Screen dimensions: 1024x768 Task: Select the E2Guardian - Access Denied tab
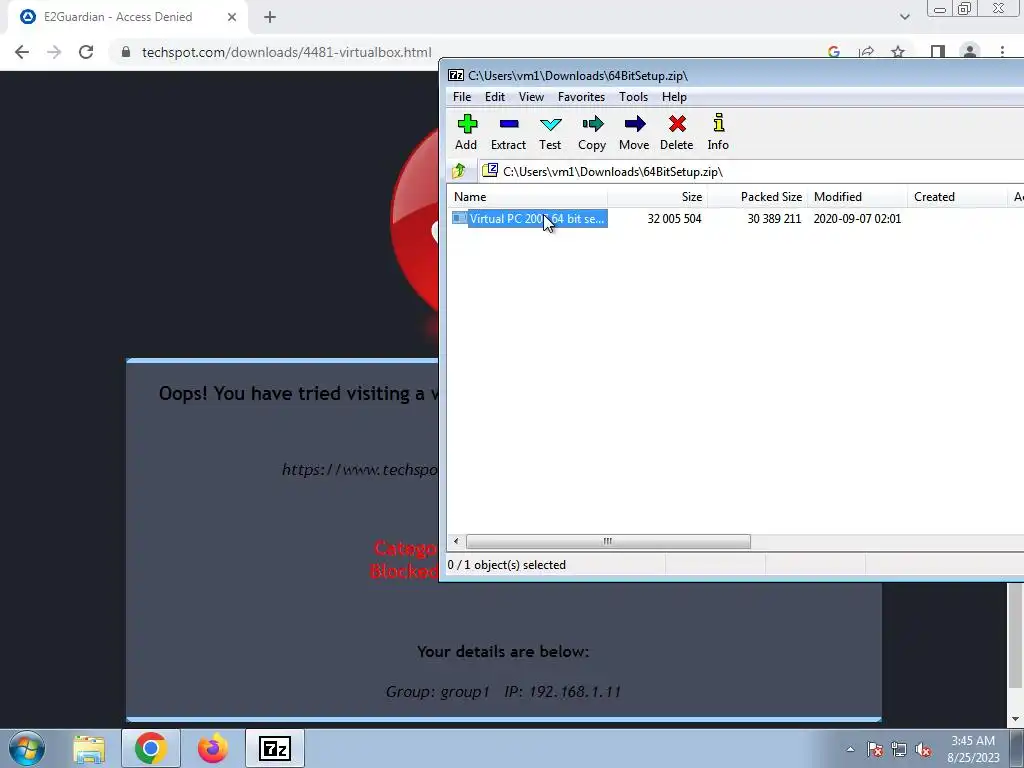[x=127, y=17]
